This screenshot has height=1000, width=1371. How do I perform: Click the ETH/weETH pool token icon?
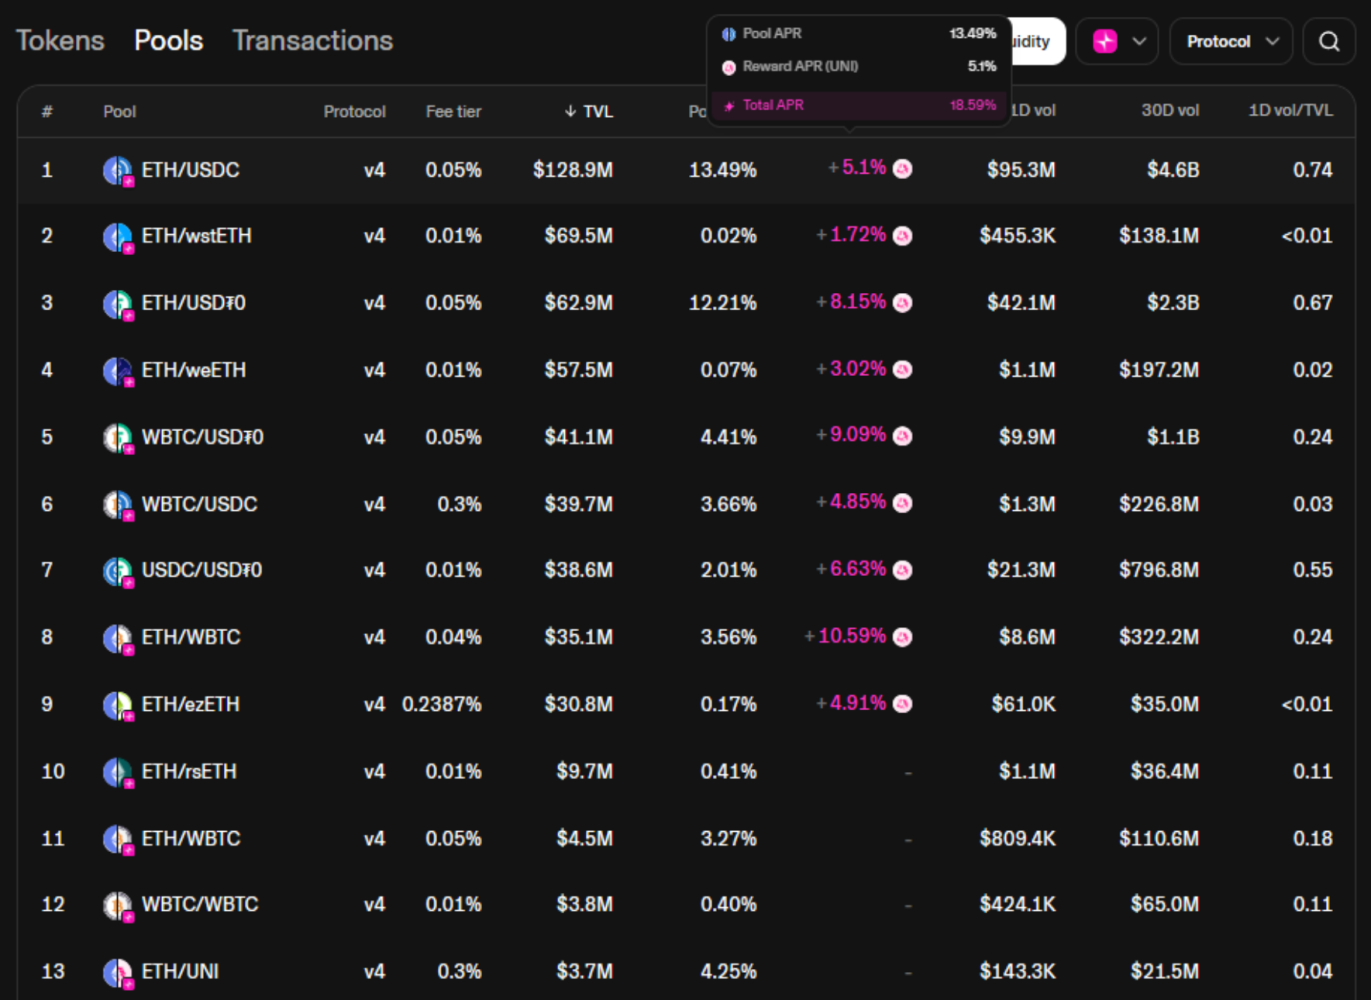pos(118,371)
